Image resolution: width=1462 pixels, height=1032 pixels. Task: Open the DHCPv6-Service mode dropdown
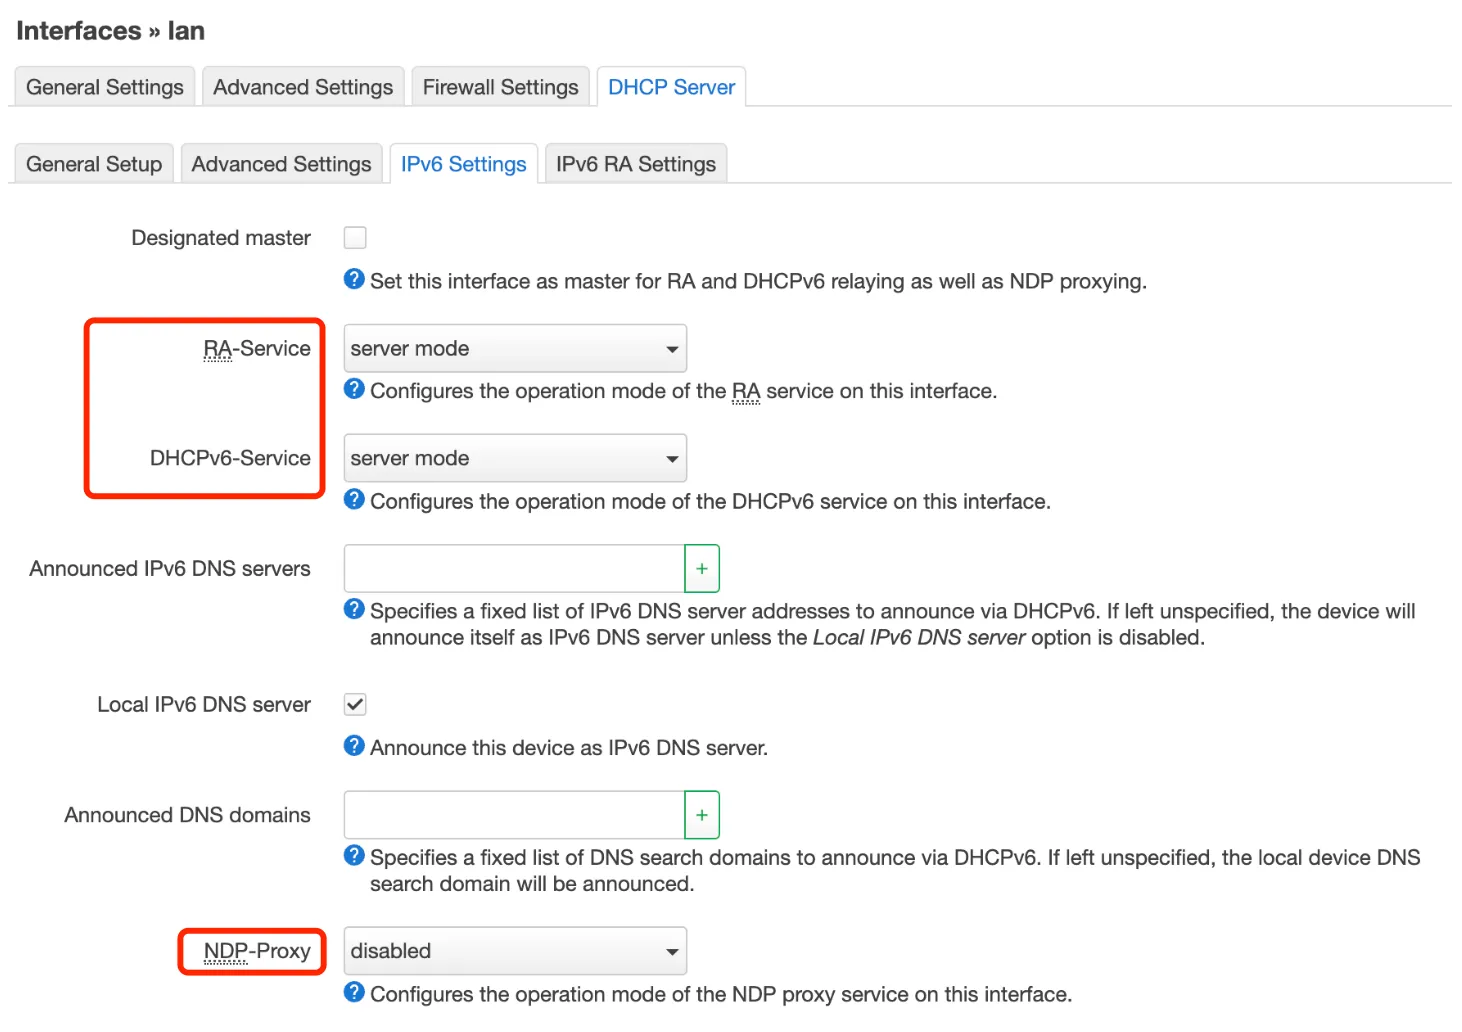[515, 459]
